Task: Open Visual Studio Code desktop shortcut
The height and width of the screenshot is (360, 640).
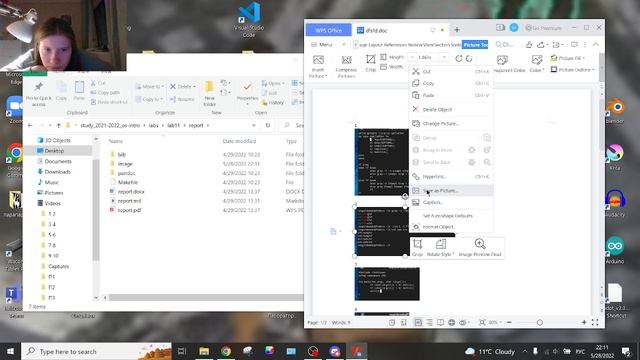Action: click(249, 20)
